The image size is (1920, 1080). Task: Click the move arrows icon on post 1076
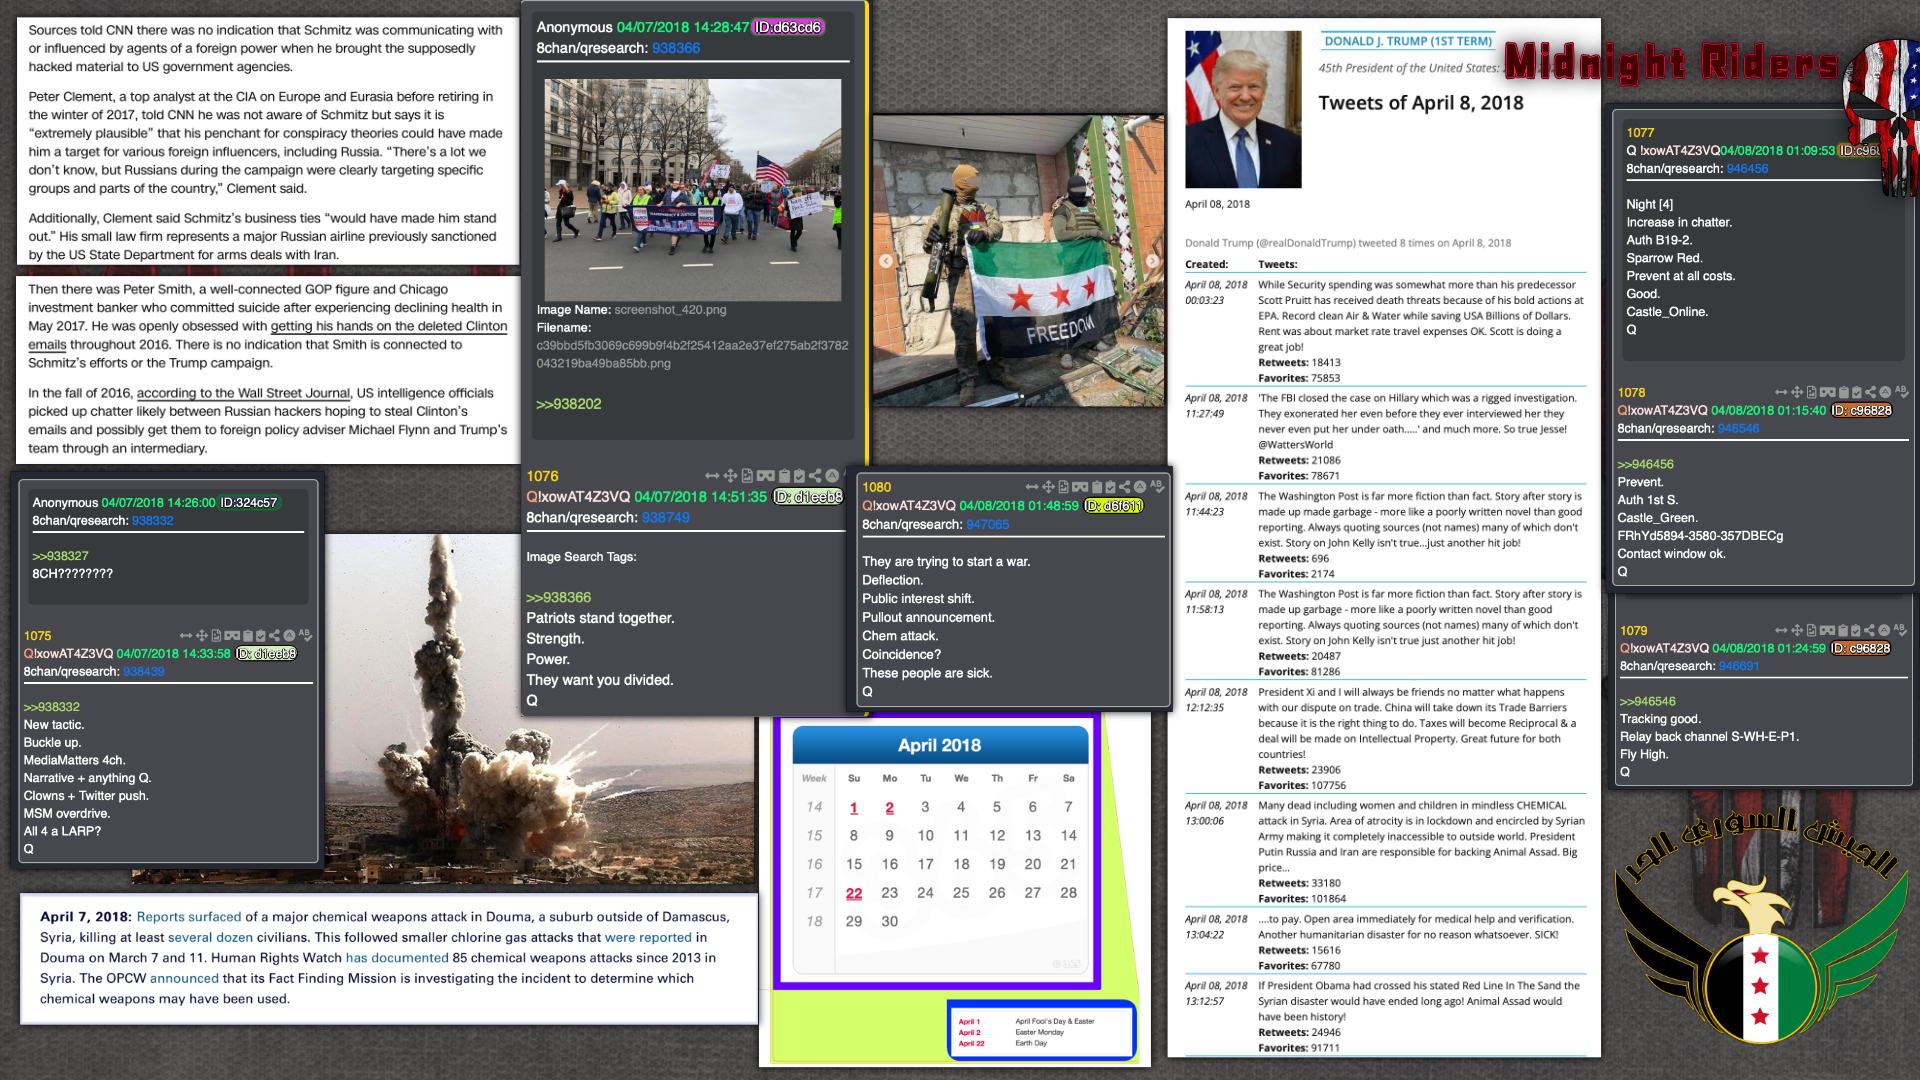click(x=731, y=476)
